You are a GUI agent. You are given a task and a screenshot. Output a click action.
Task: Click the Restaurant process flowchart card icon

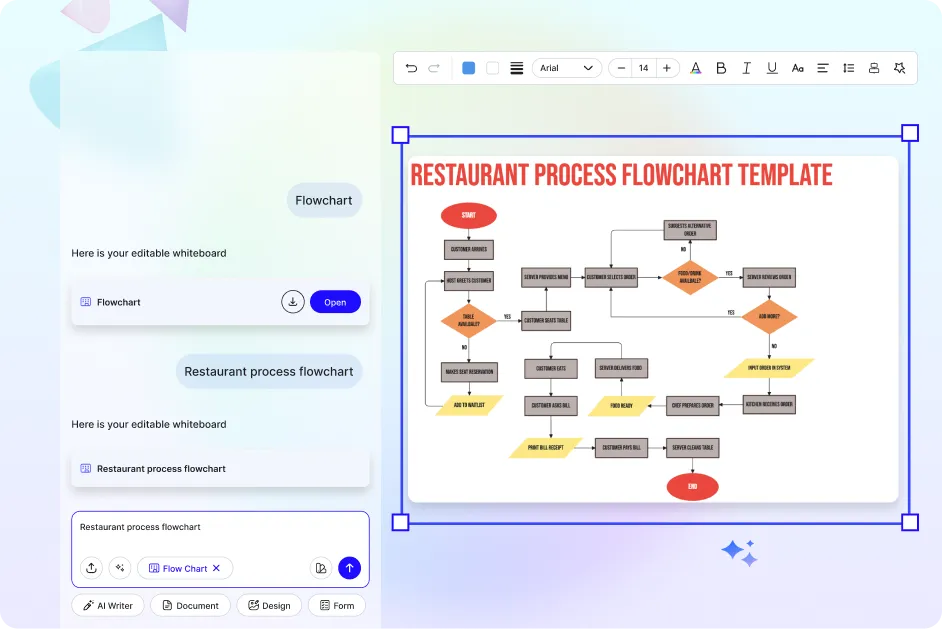coord(86,468)
